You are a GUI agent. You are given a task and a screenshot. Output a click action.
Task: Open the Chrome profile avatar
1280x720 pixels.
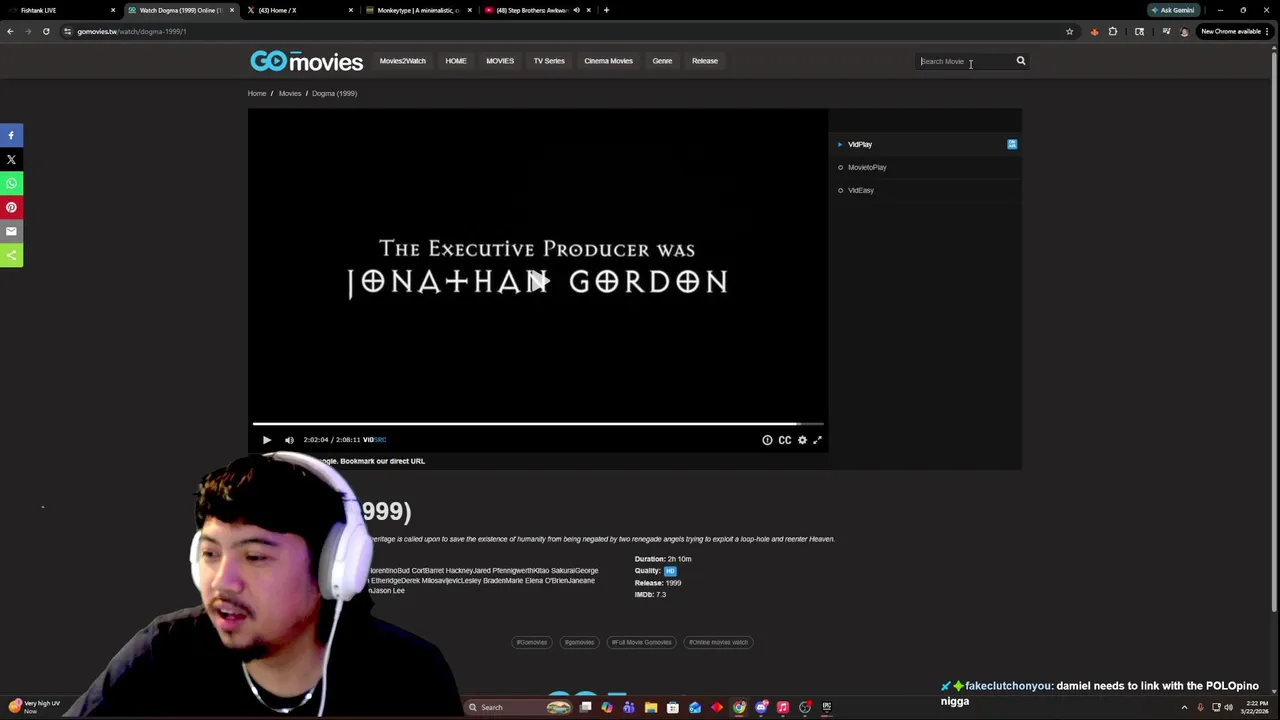pyautogui.click(x=1185, y=31)
